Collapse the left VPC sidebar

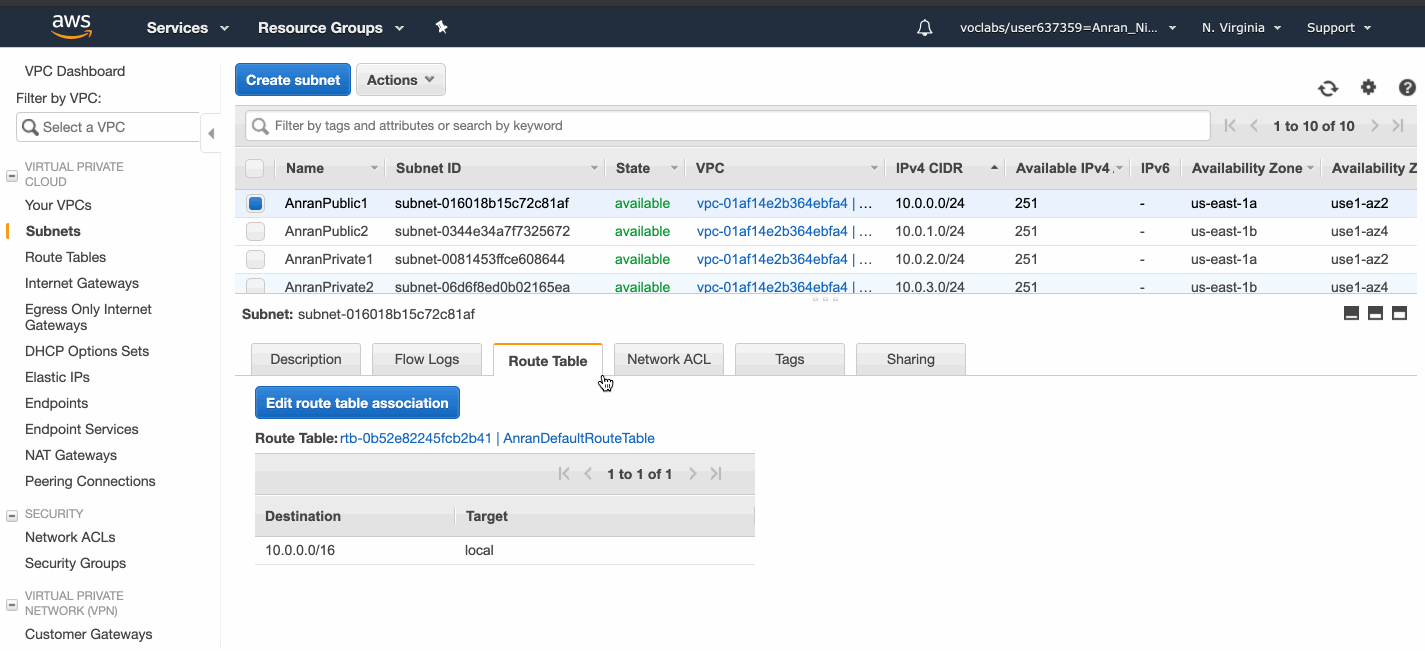point(211,132)
